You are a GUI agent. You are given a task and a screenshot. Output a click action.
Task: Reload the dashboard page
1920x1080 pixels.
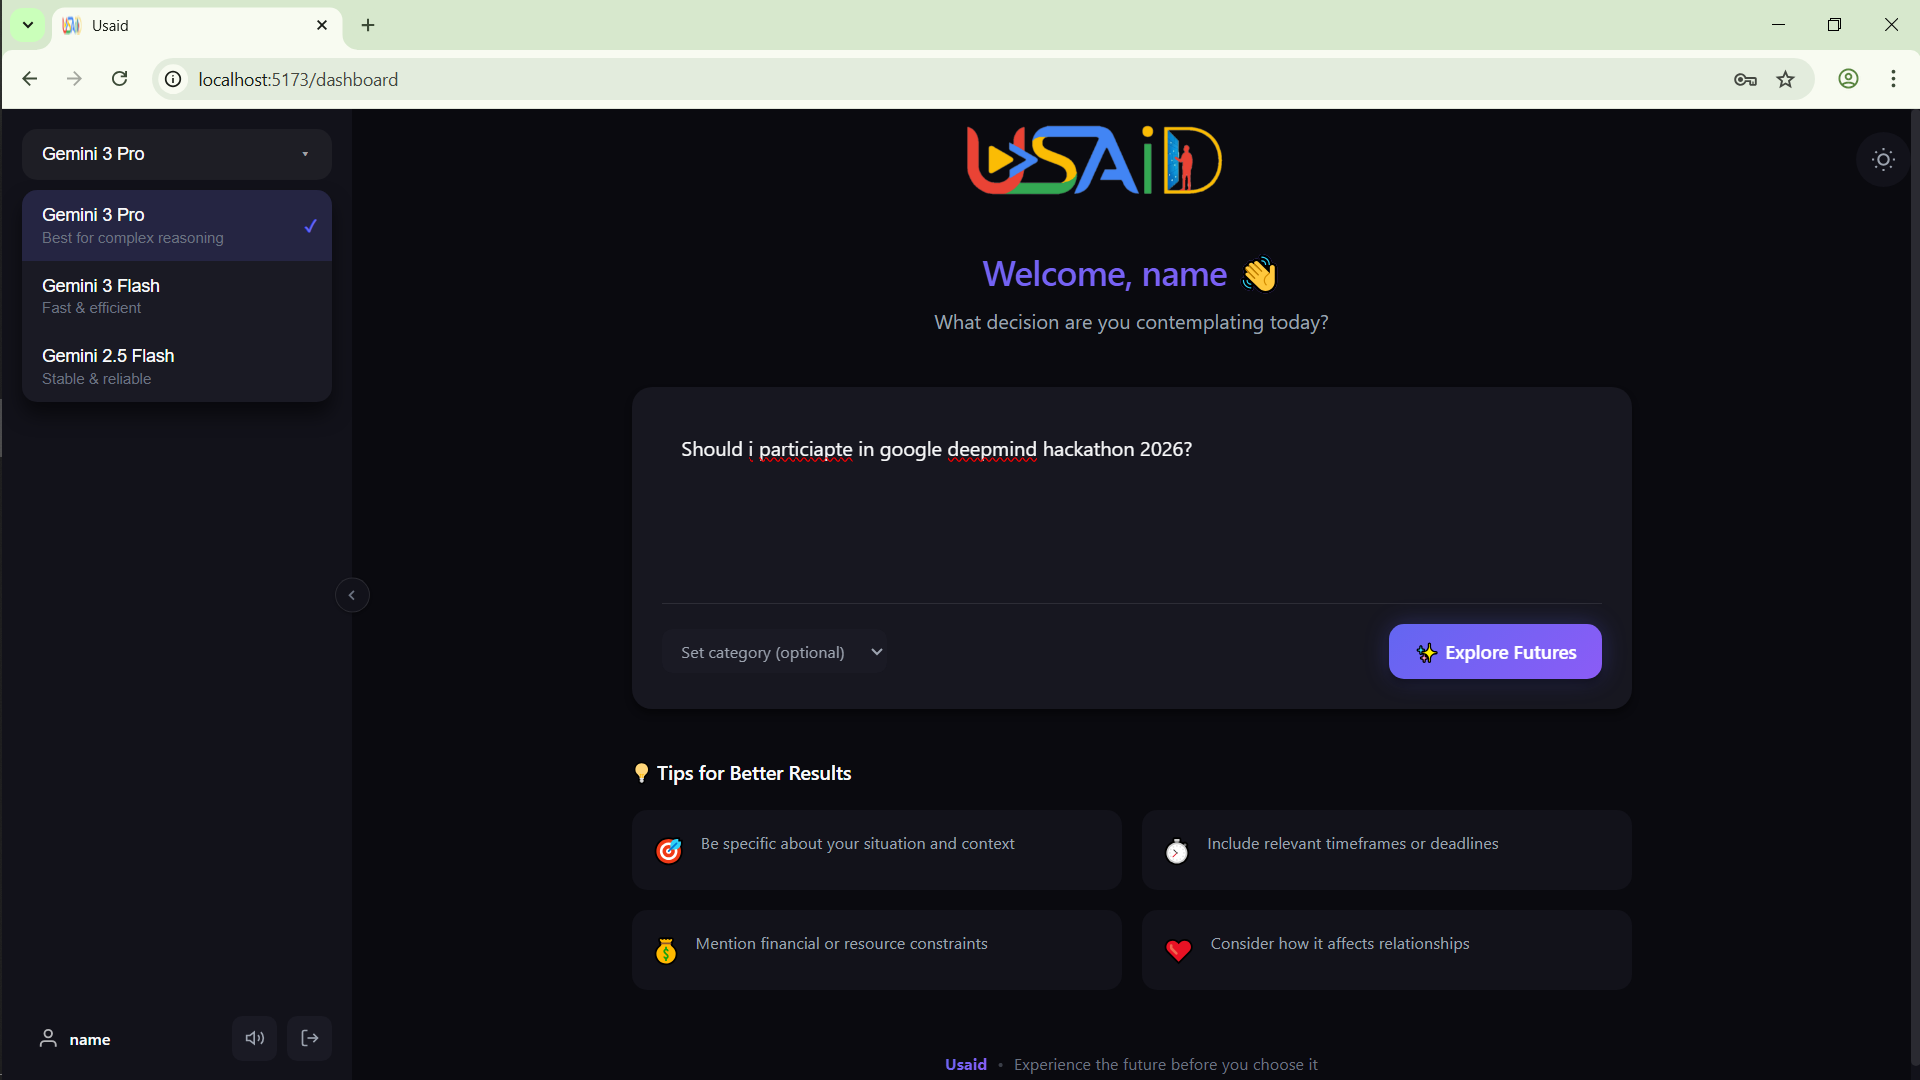pyautogui.click(x=120, y=79)
